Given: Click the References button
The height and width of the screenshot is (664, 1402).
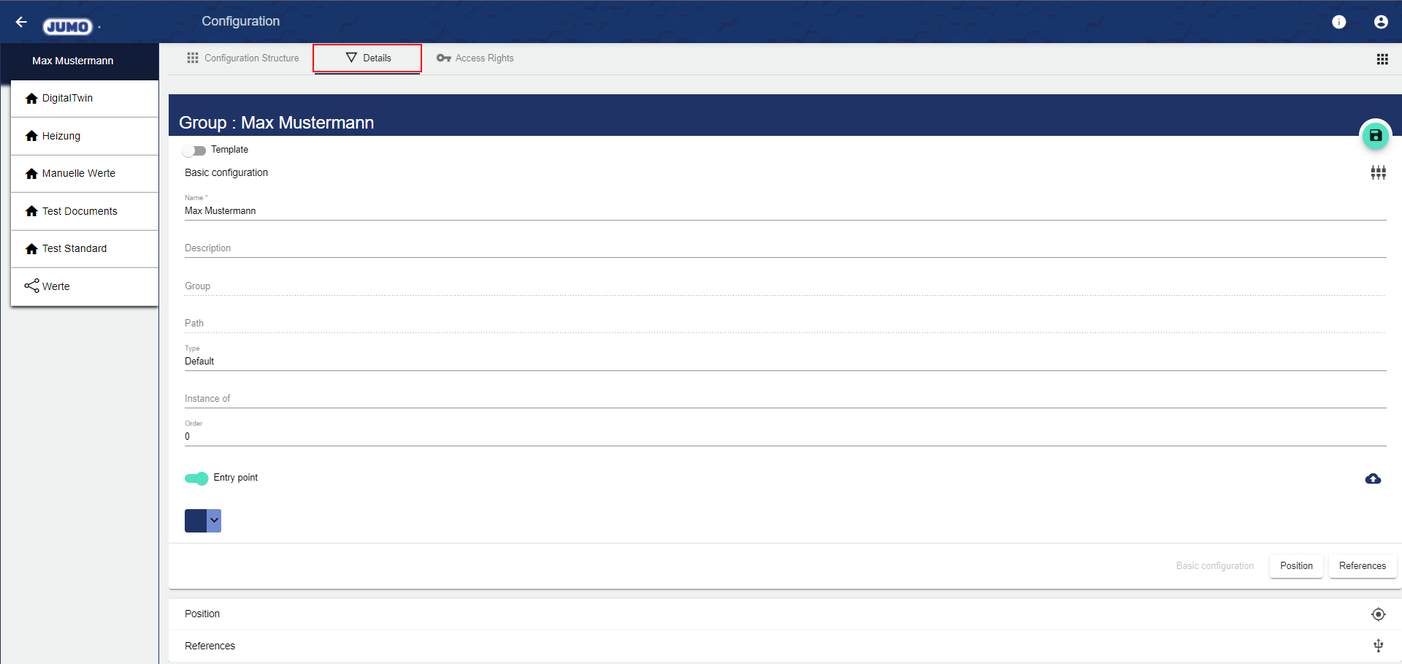Looking at the screenshot, I should click(x=1362, y=566).
